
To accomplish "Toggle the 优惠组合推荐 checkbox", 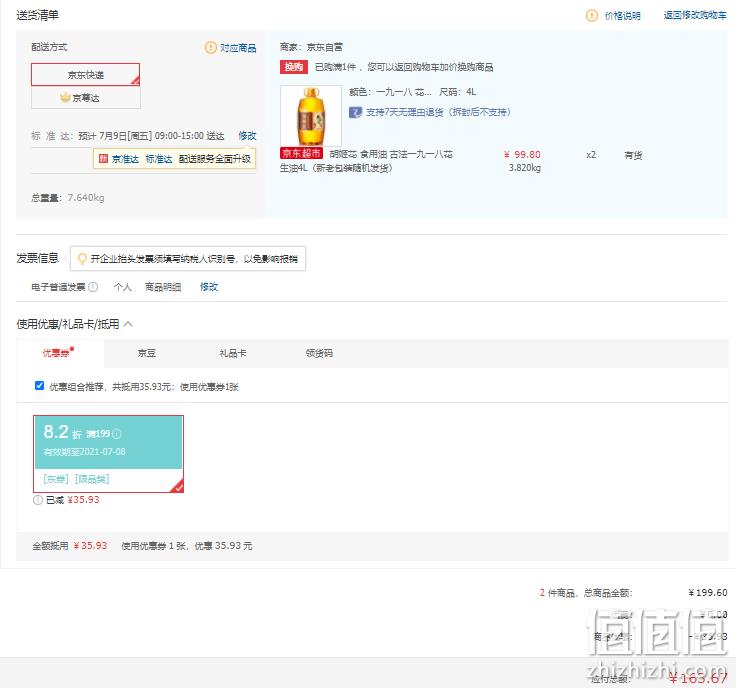I will 39,386.
